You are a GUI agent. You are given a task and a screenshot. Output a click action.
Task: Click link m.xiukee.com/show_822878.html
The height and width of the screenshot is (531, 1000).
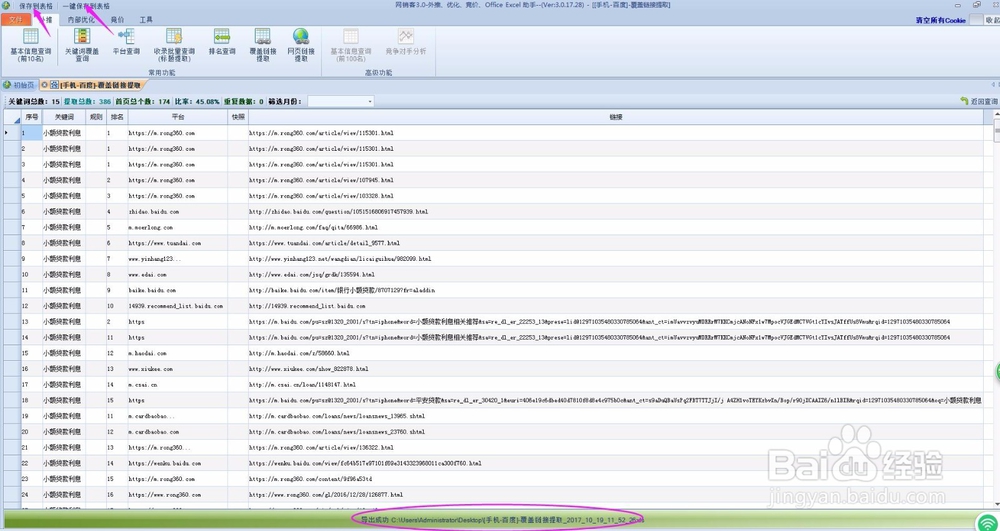(x=309, y=369)
